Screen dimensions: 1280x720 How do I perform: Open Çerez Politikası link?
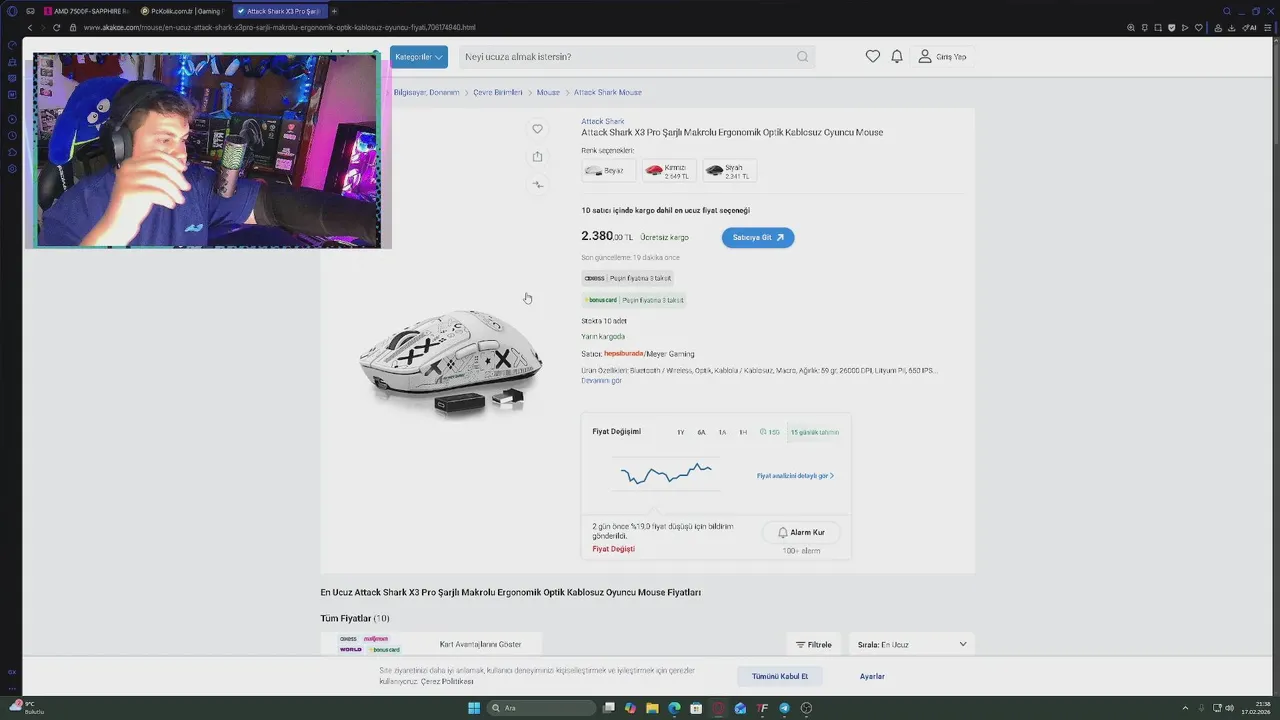point(447,681)
